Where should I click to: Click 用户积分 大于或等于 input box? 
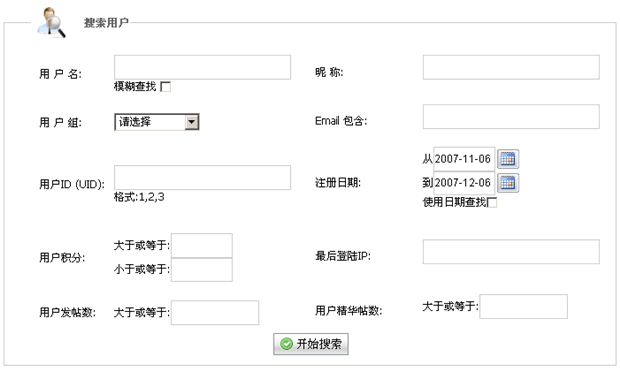point(202,246)
